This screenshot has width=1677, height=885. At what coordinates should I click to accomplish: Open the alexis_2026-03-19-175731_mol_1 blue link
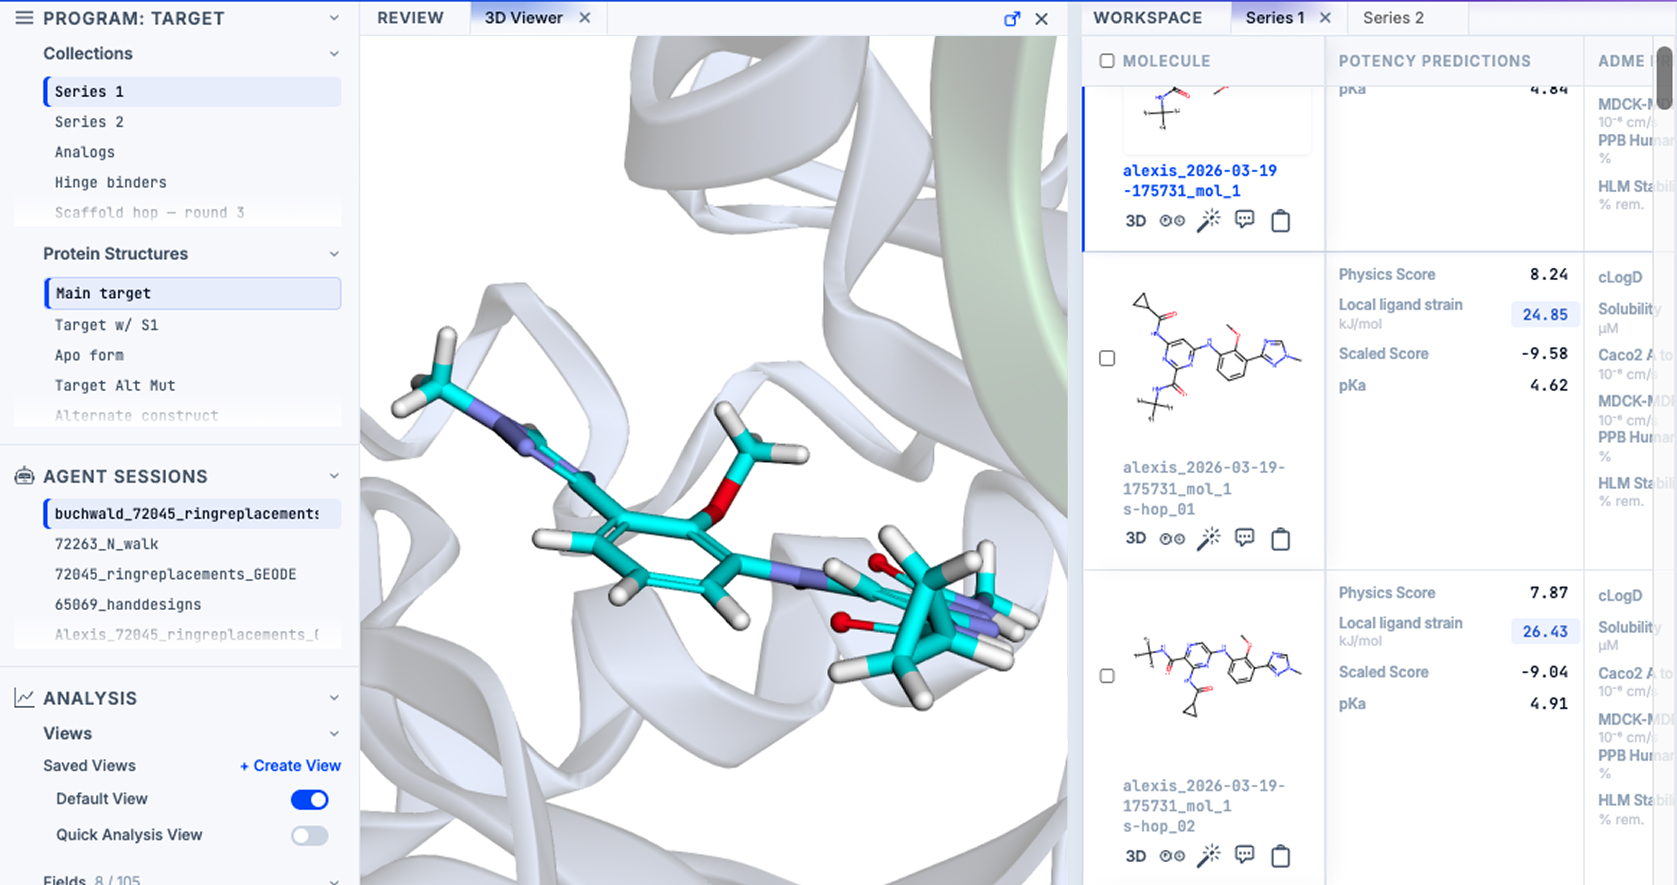pos(1199,181)
